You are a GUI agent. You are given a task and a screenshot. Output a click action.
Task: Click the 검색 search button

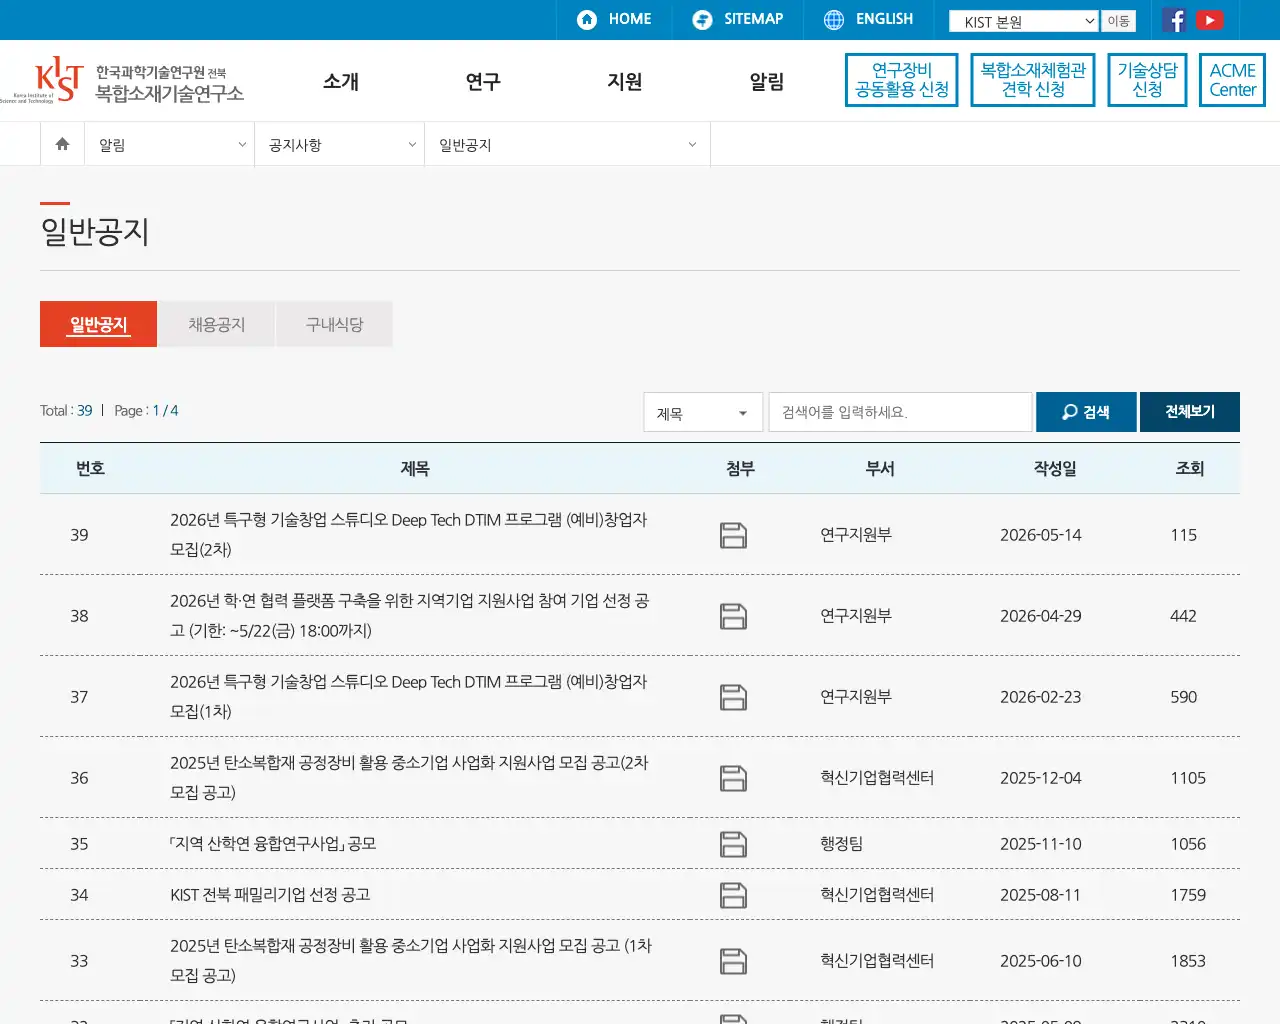[1086, 412]
